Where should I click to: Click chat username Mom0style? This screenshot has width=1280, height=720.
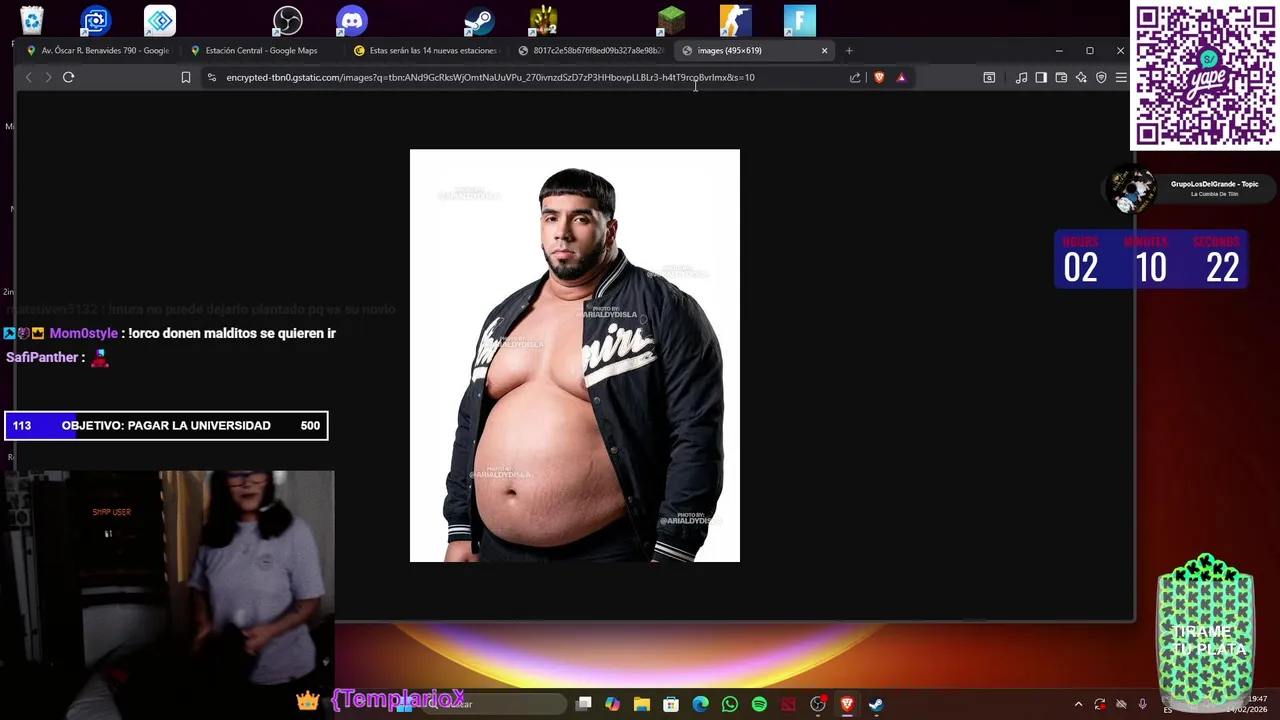point(84,333)
